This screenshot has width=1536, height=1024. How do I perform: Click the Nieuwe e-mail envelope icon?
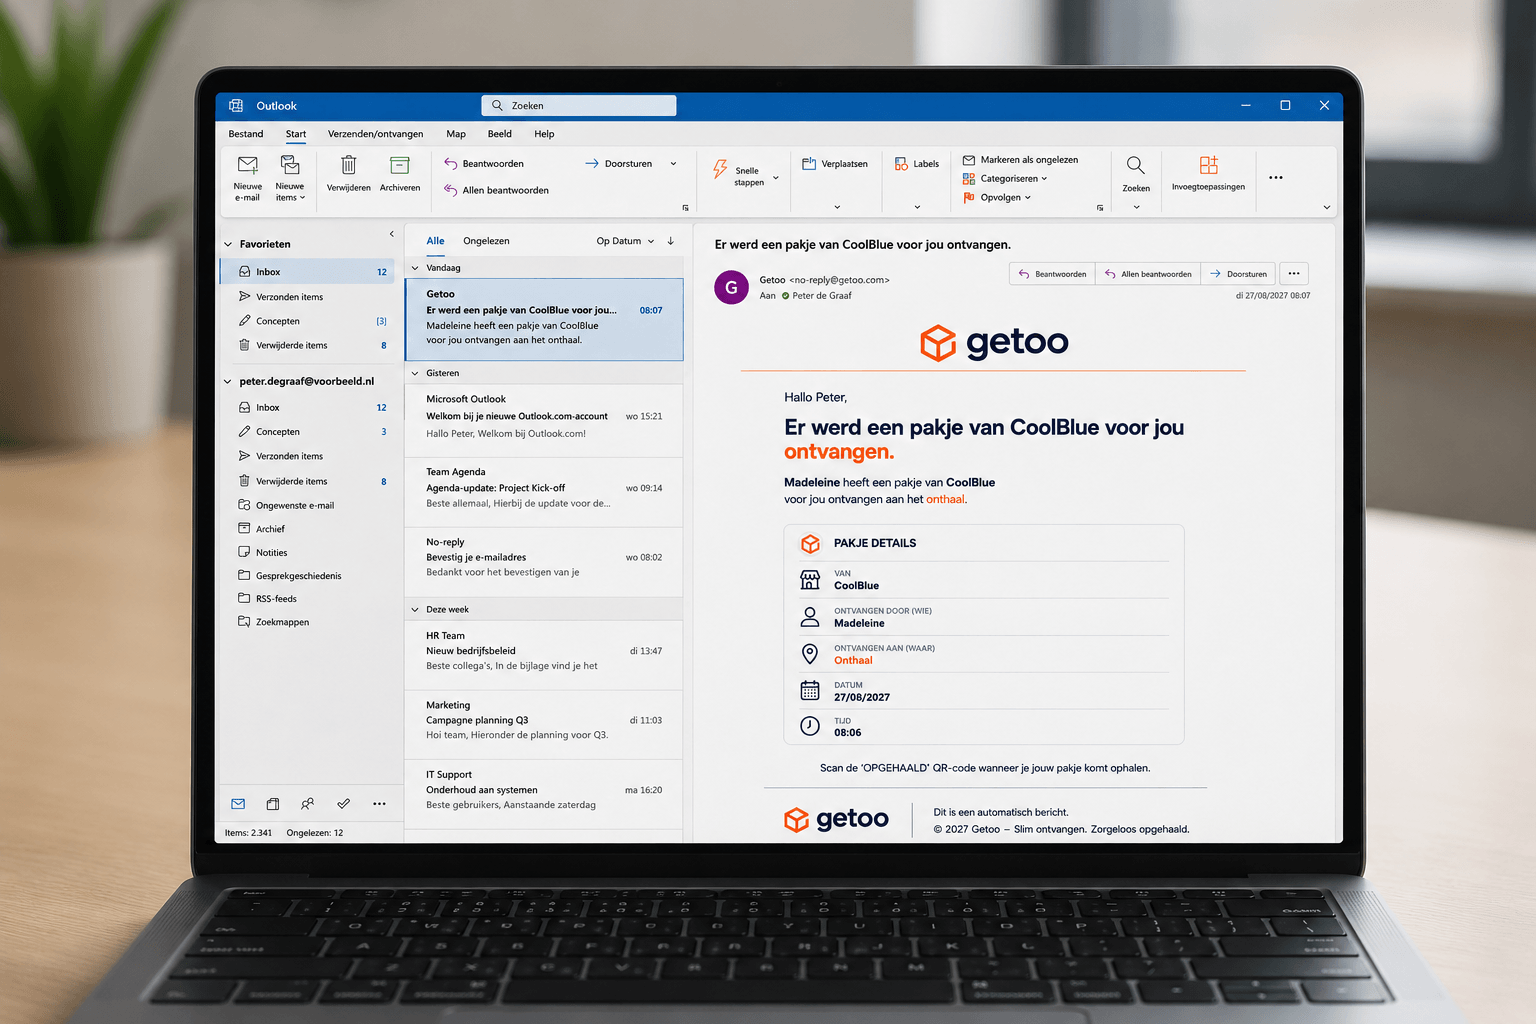pos(248,164)
